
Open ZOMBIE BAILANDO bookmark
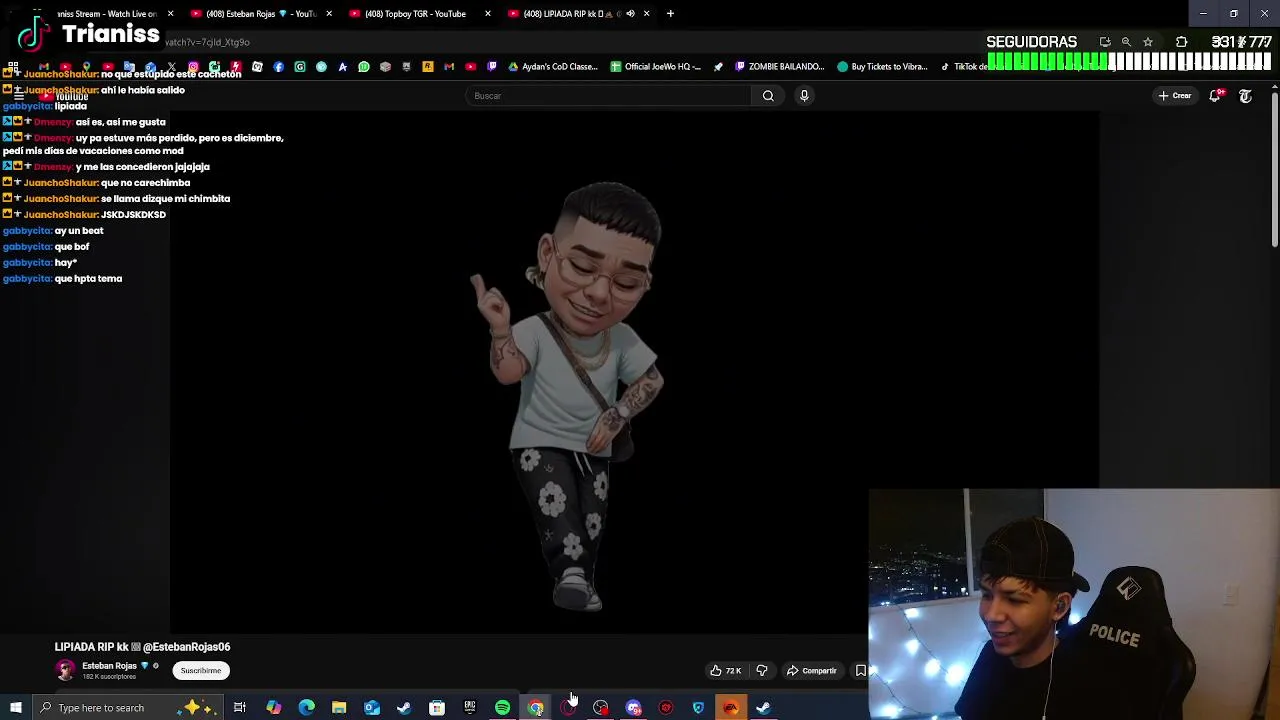point(778,67)
